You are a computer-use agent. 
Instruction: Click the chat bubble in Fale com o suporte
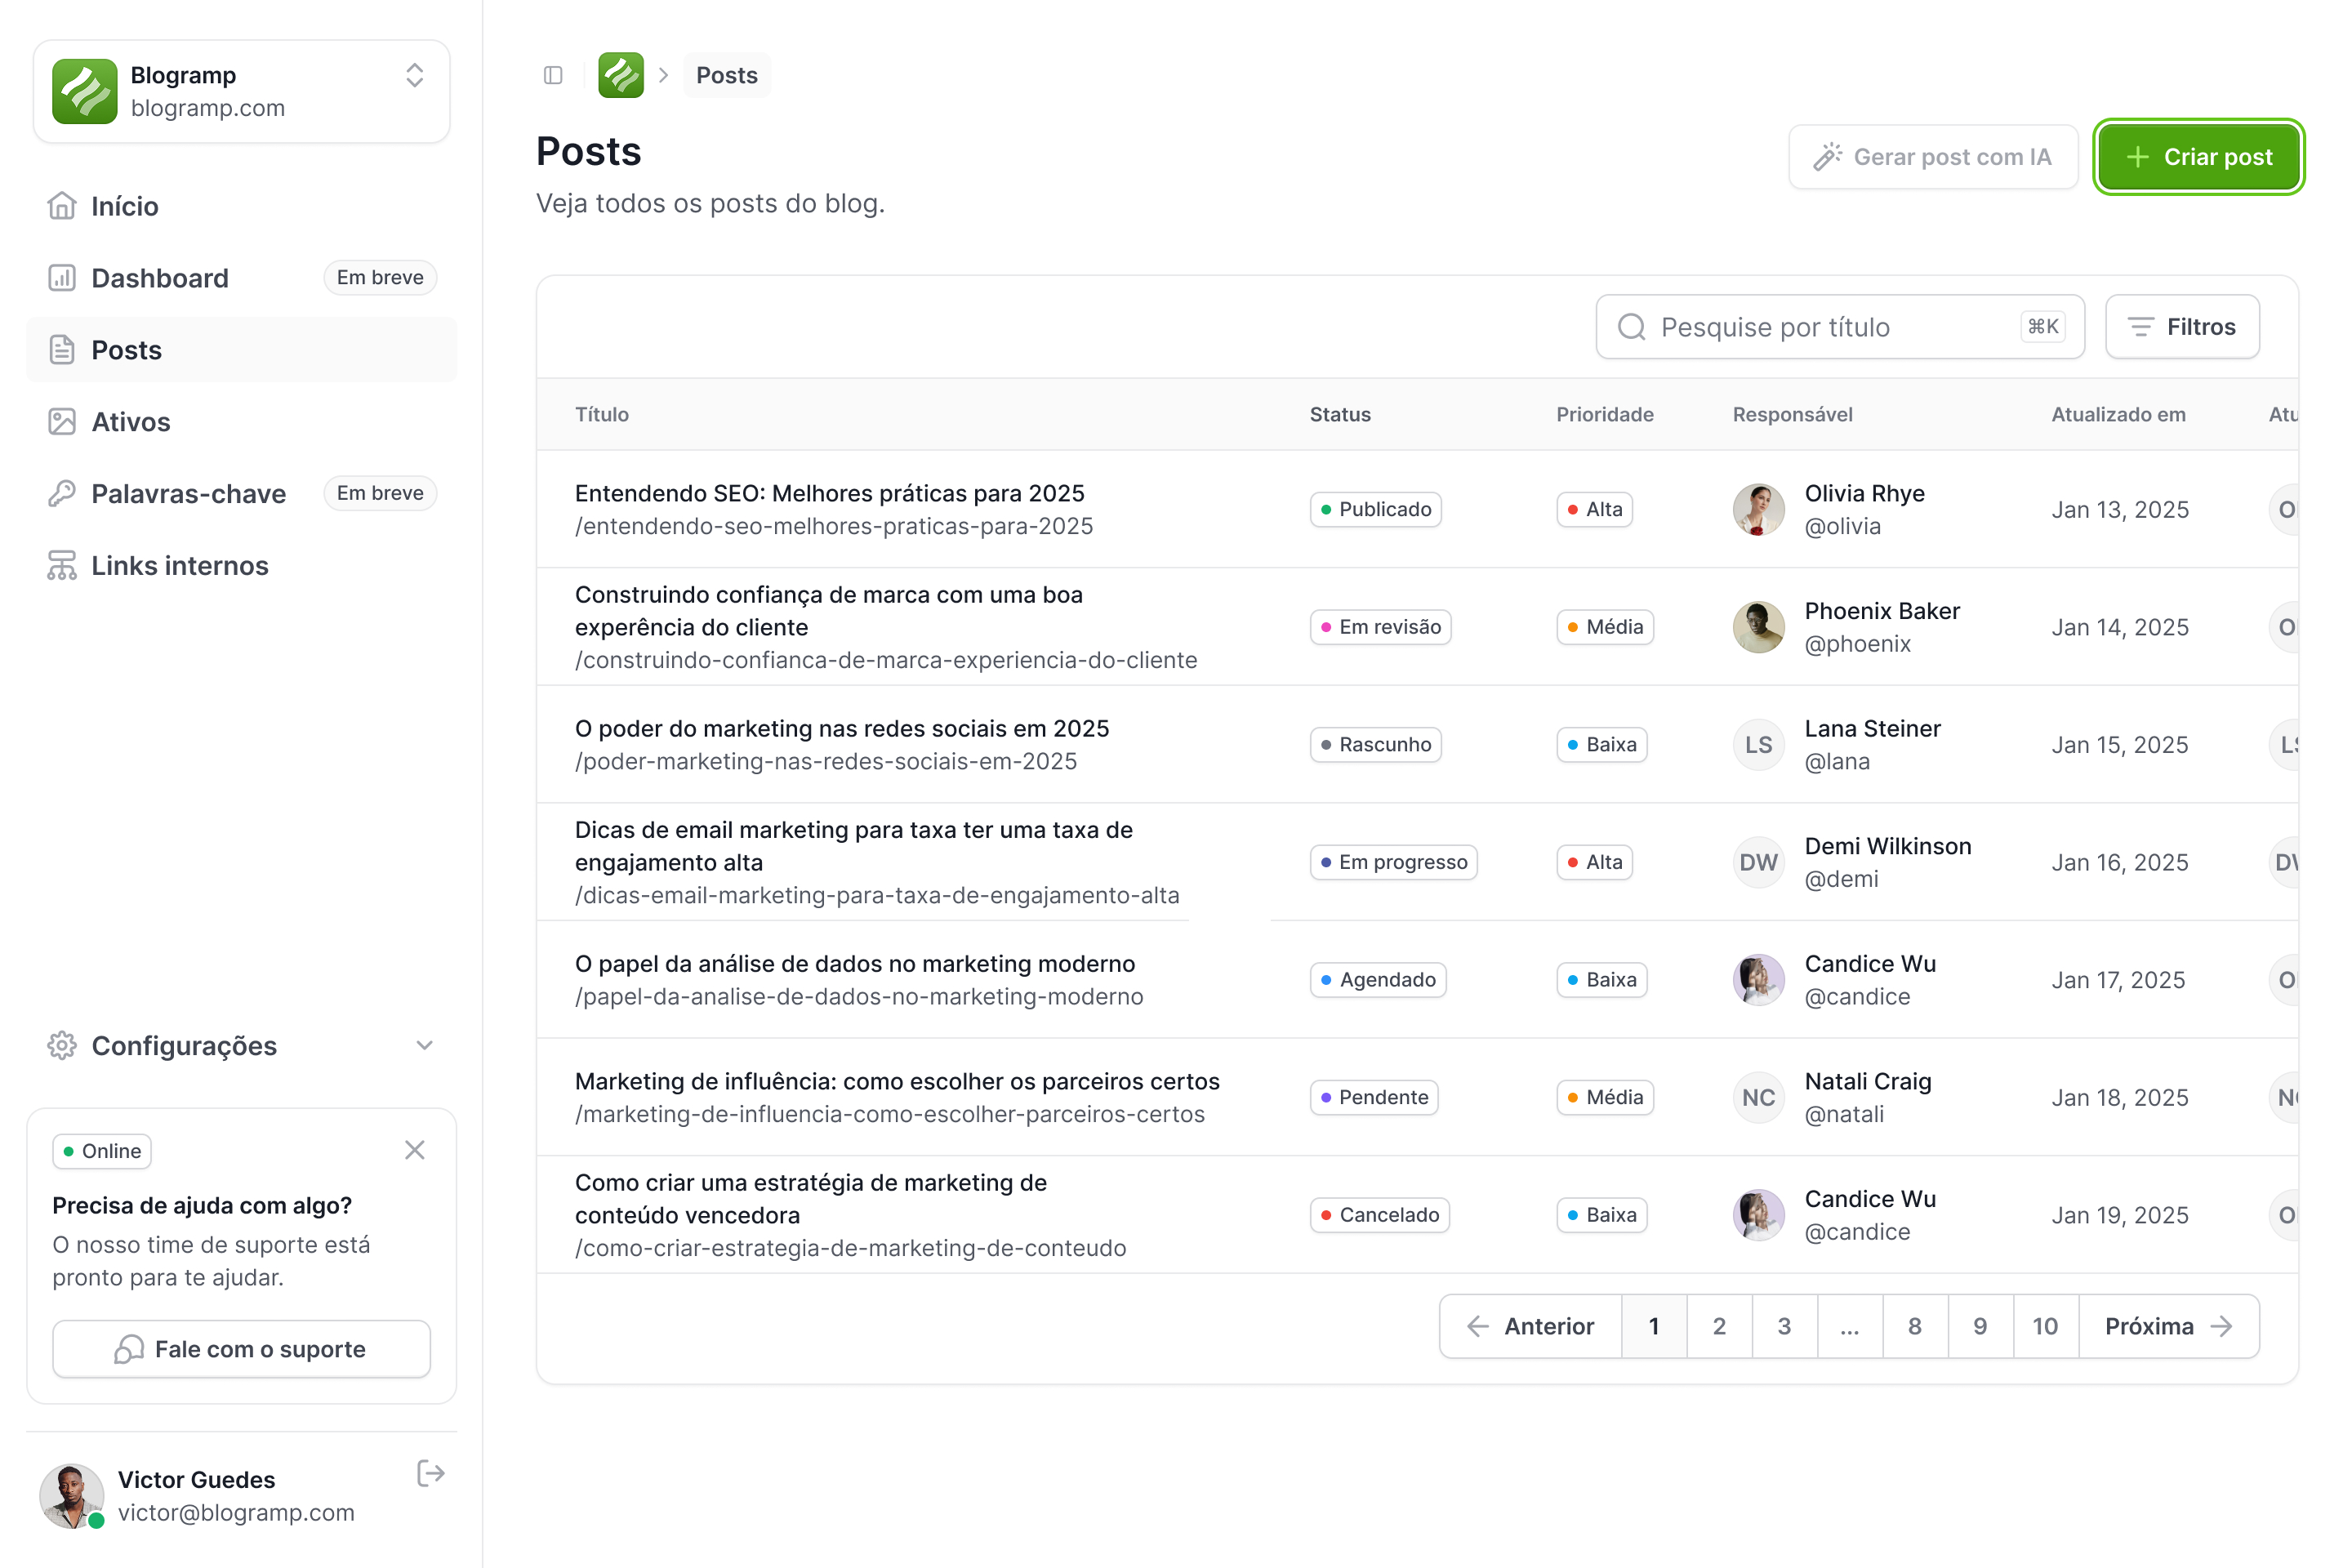(x=127, y=1349)
